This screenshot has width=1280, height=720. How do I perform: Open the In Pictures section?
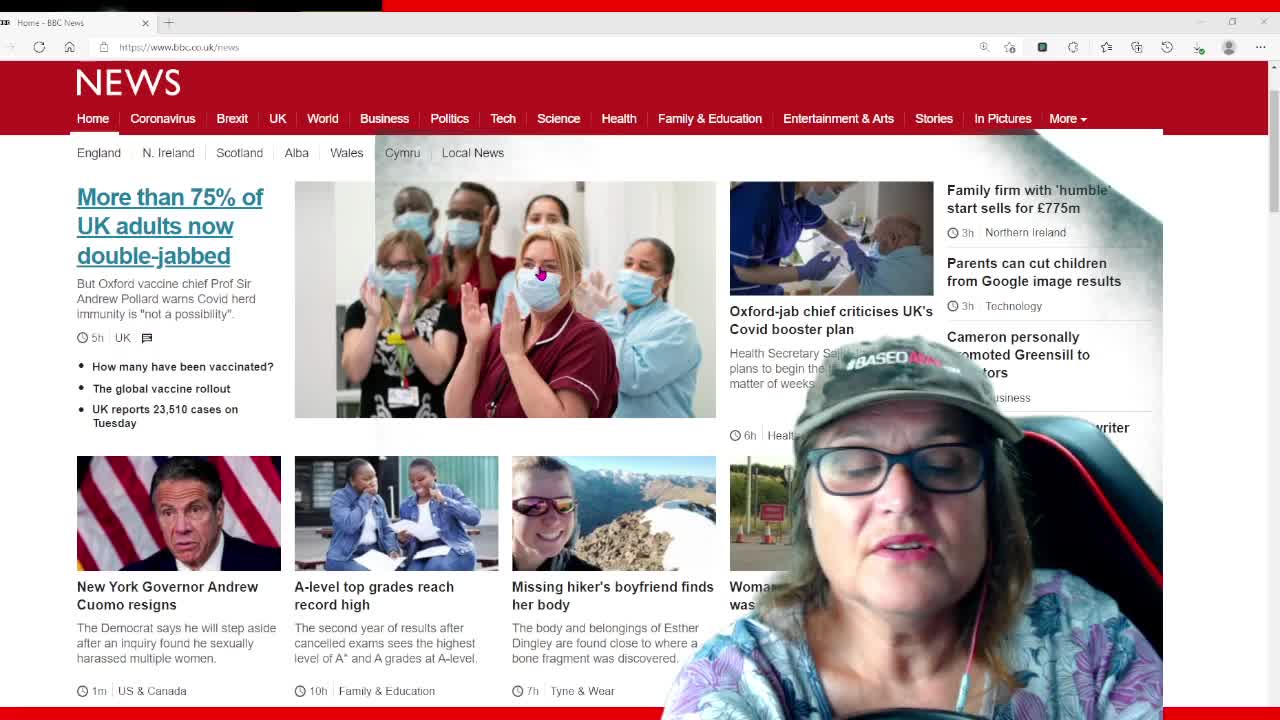click(1002, 119)
